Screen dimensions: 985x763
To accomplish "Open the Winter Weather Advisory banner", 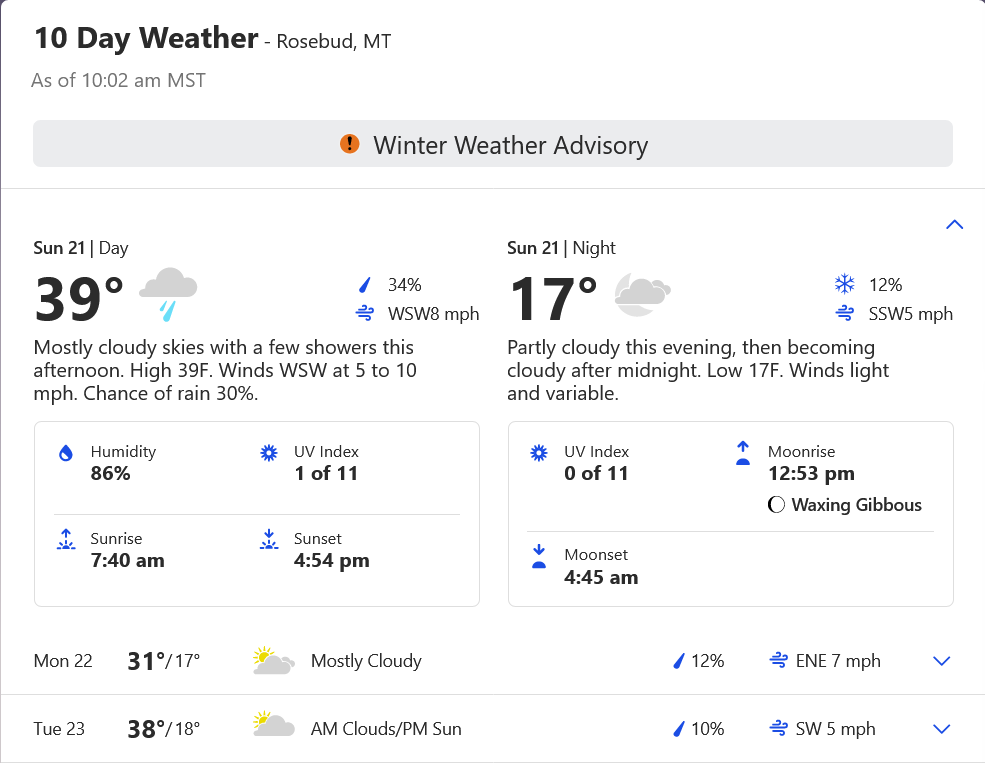I will click(x=493, y=144).
